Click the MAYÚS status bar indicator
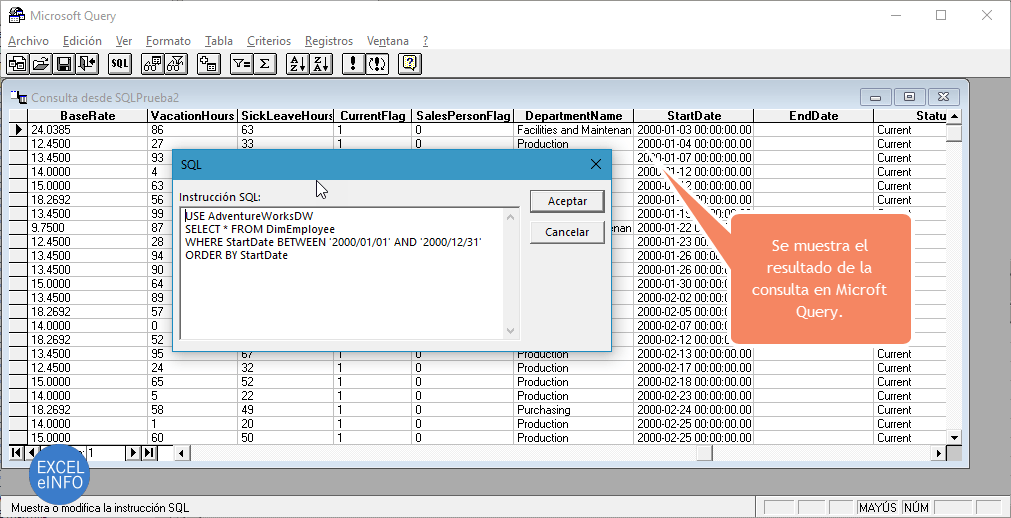Image resolution: width=1011 pixels, height=518 pixels. point(878,508)
